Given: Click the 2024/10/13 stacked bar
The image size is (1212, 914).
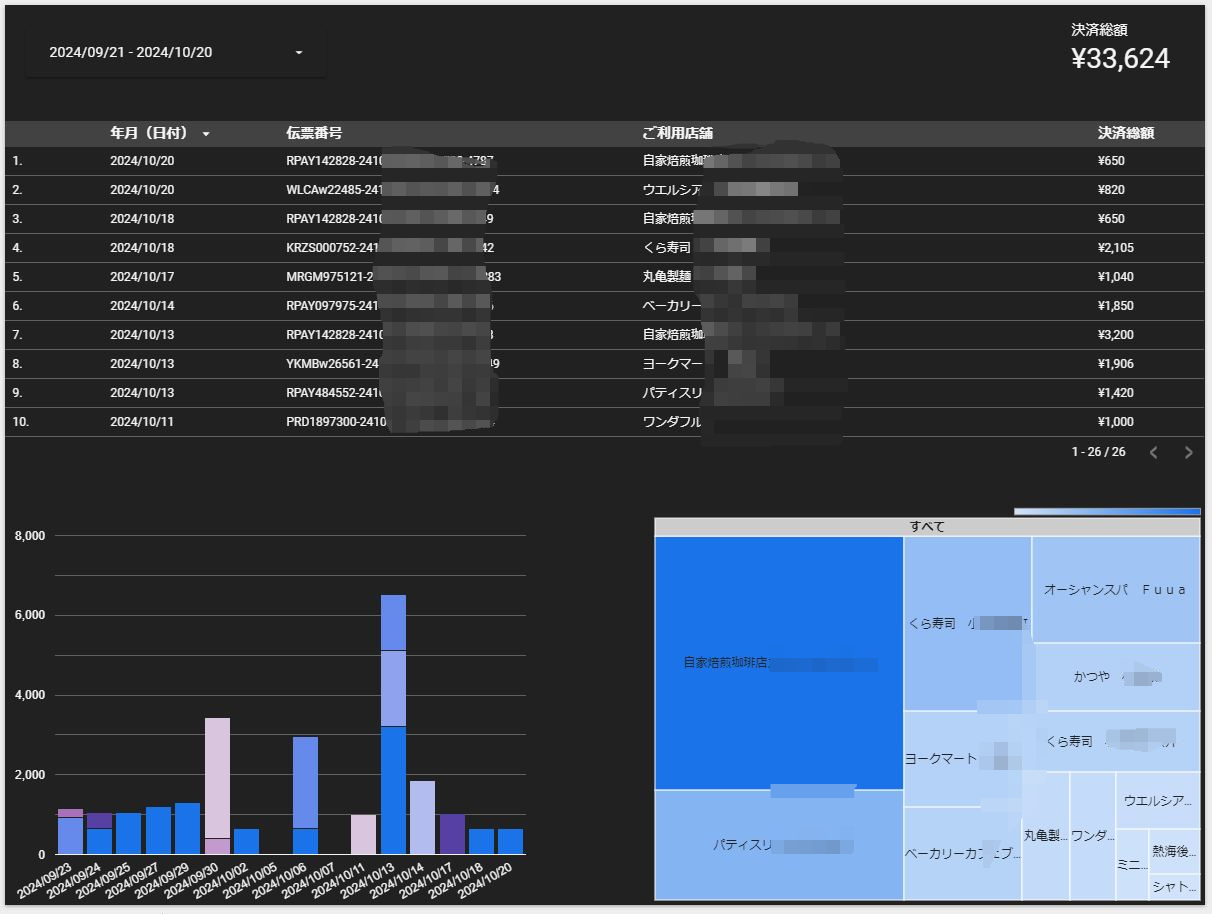Looking at the screenshot, I should pyautogui.click(x=393, y=724).
